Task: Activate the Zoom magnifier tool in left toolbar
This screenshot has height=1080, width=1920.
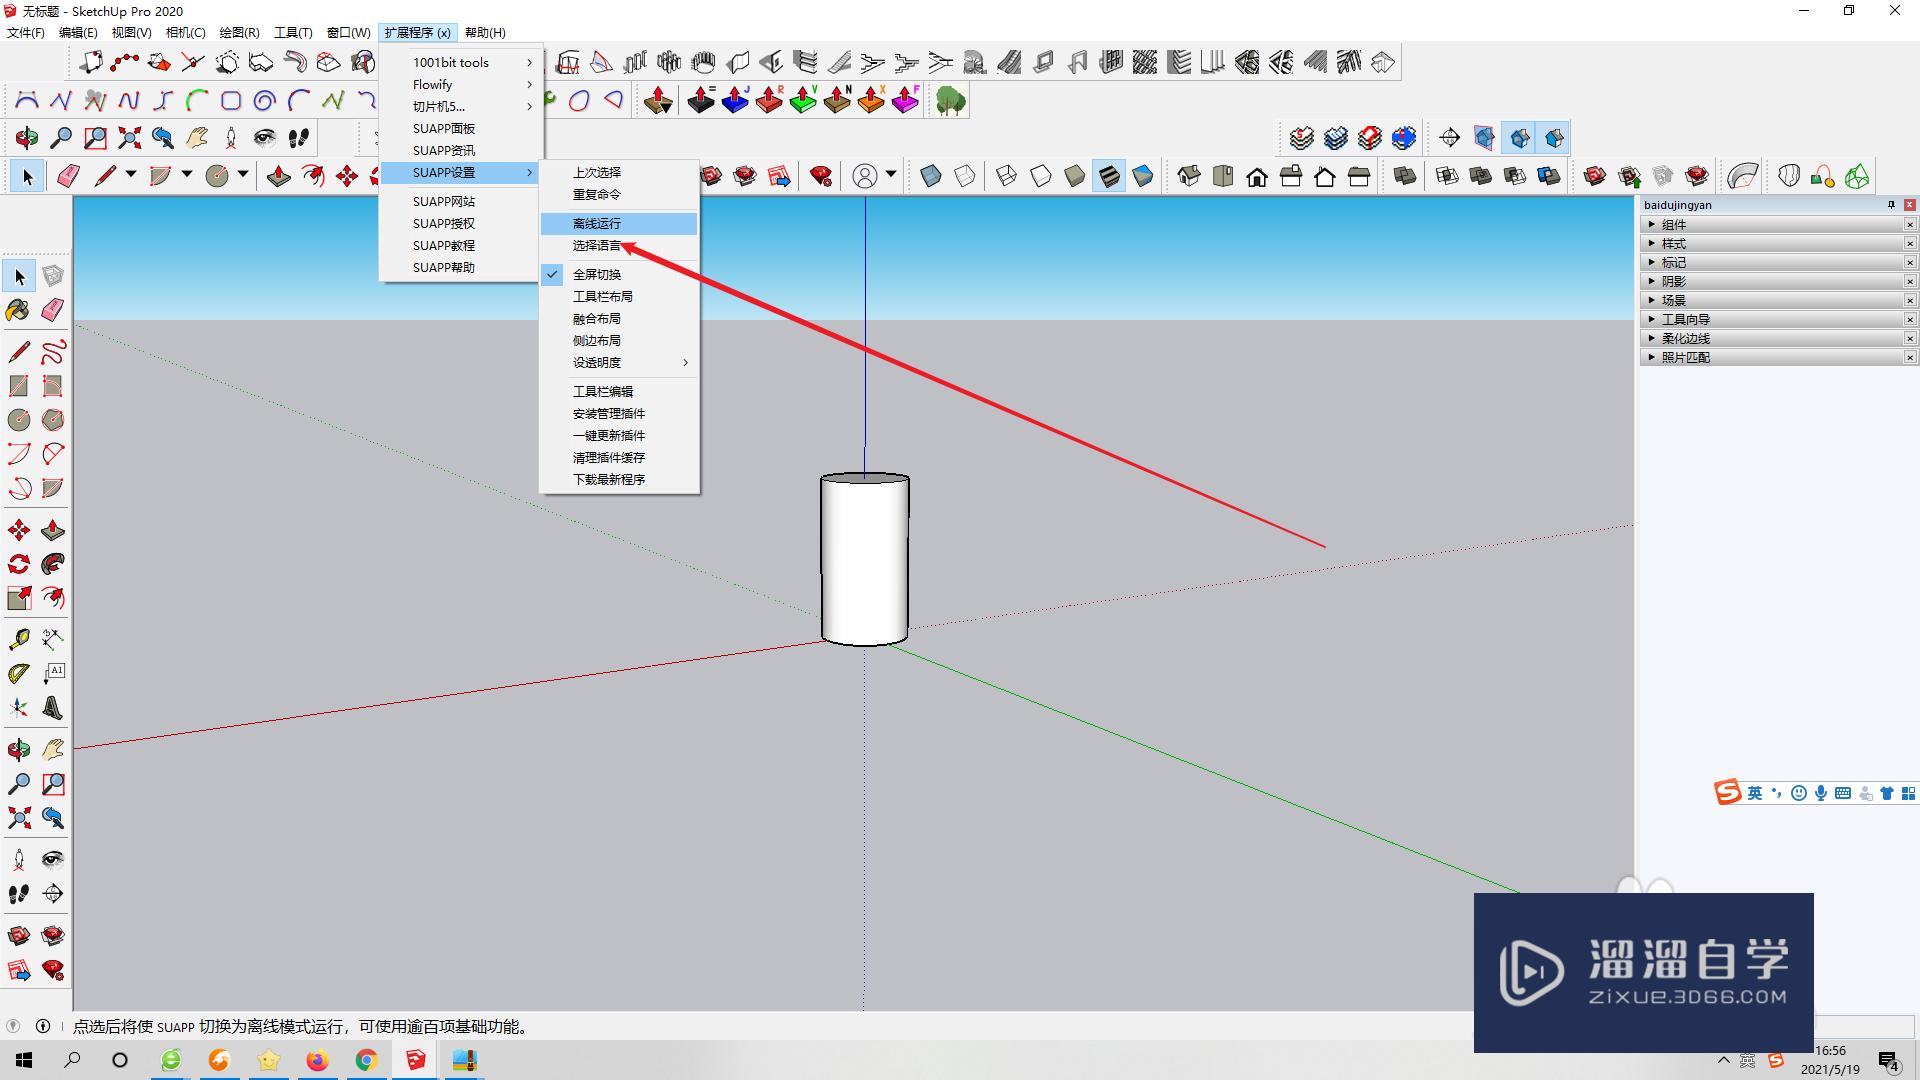Action: coord(19,784)
